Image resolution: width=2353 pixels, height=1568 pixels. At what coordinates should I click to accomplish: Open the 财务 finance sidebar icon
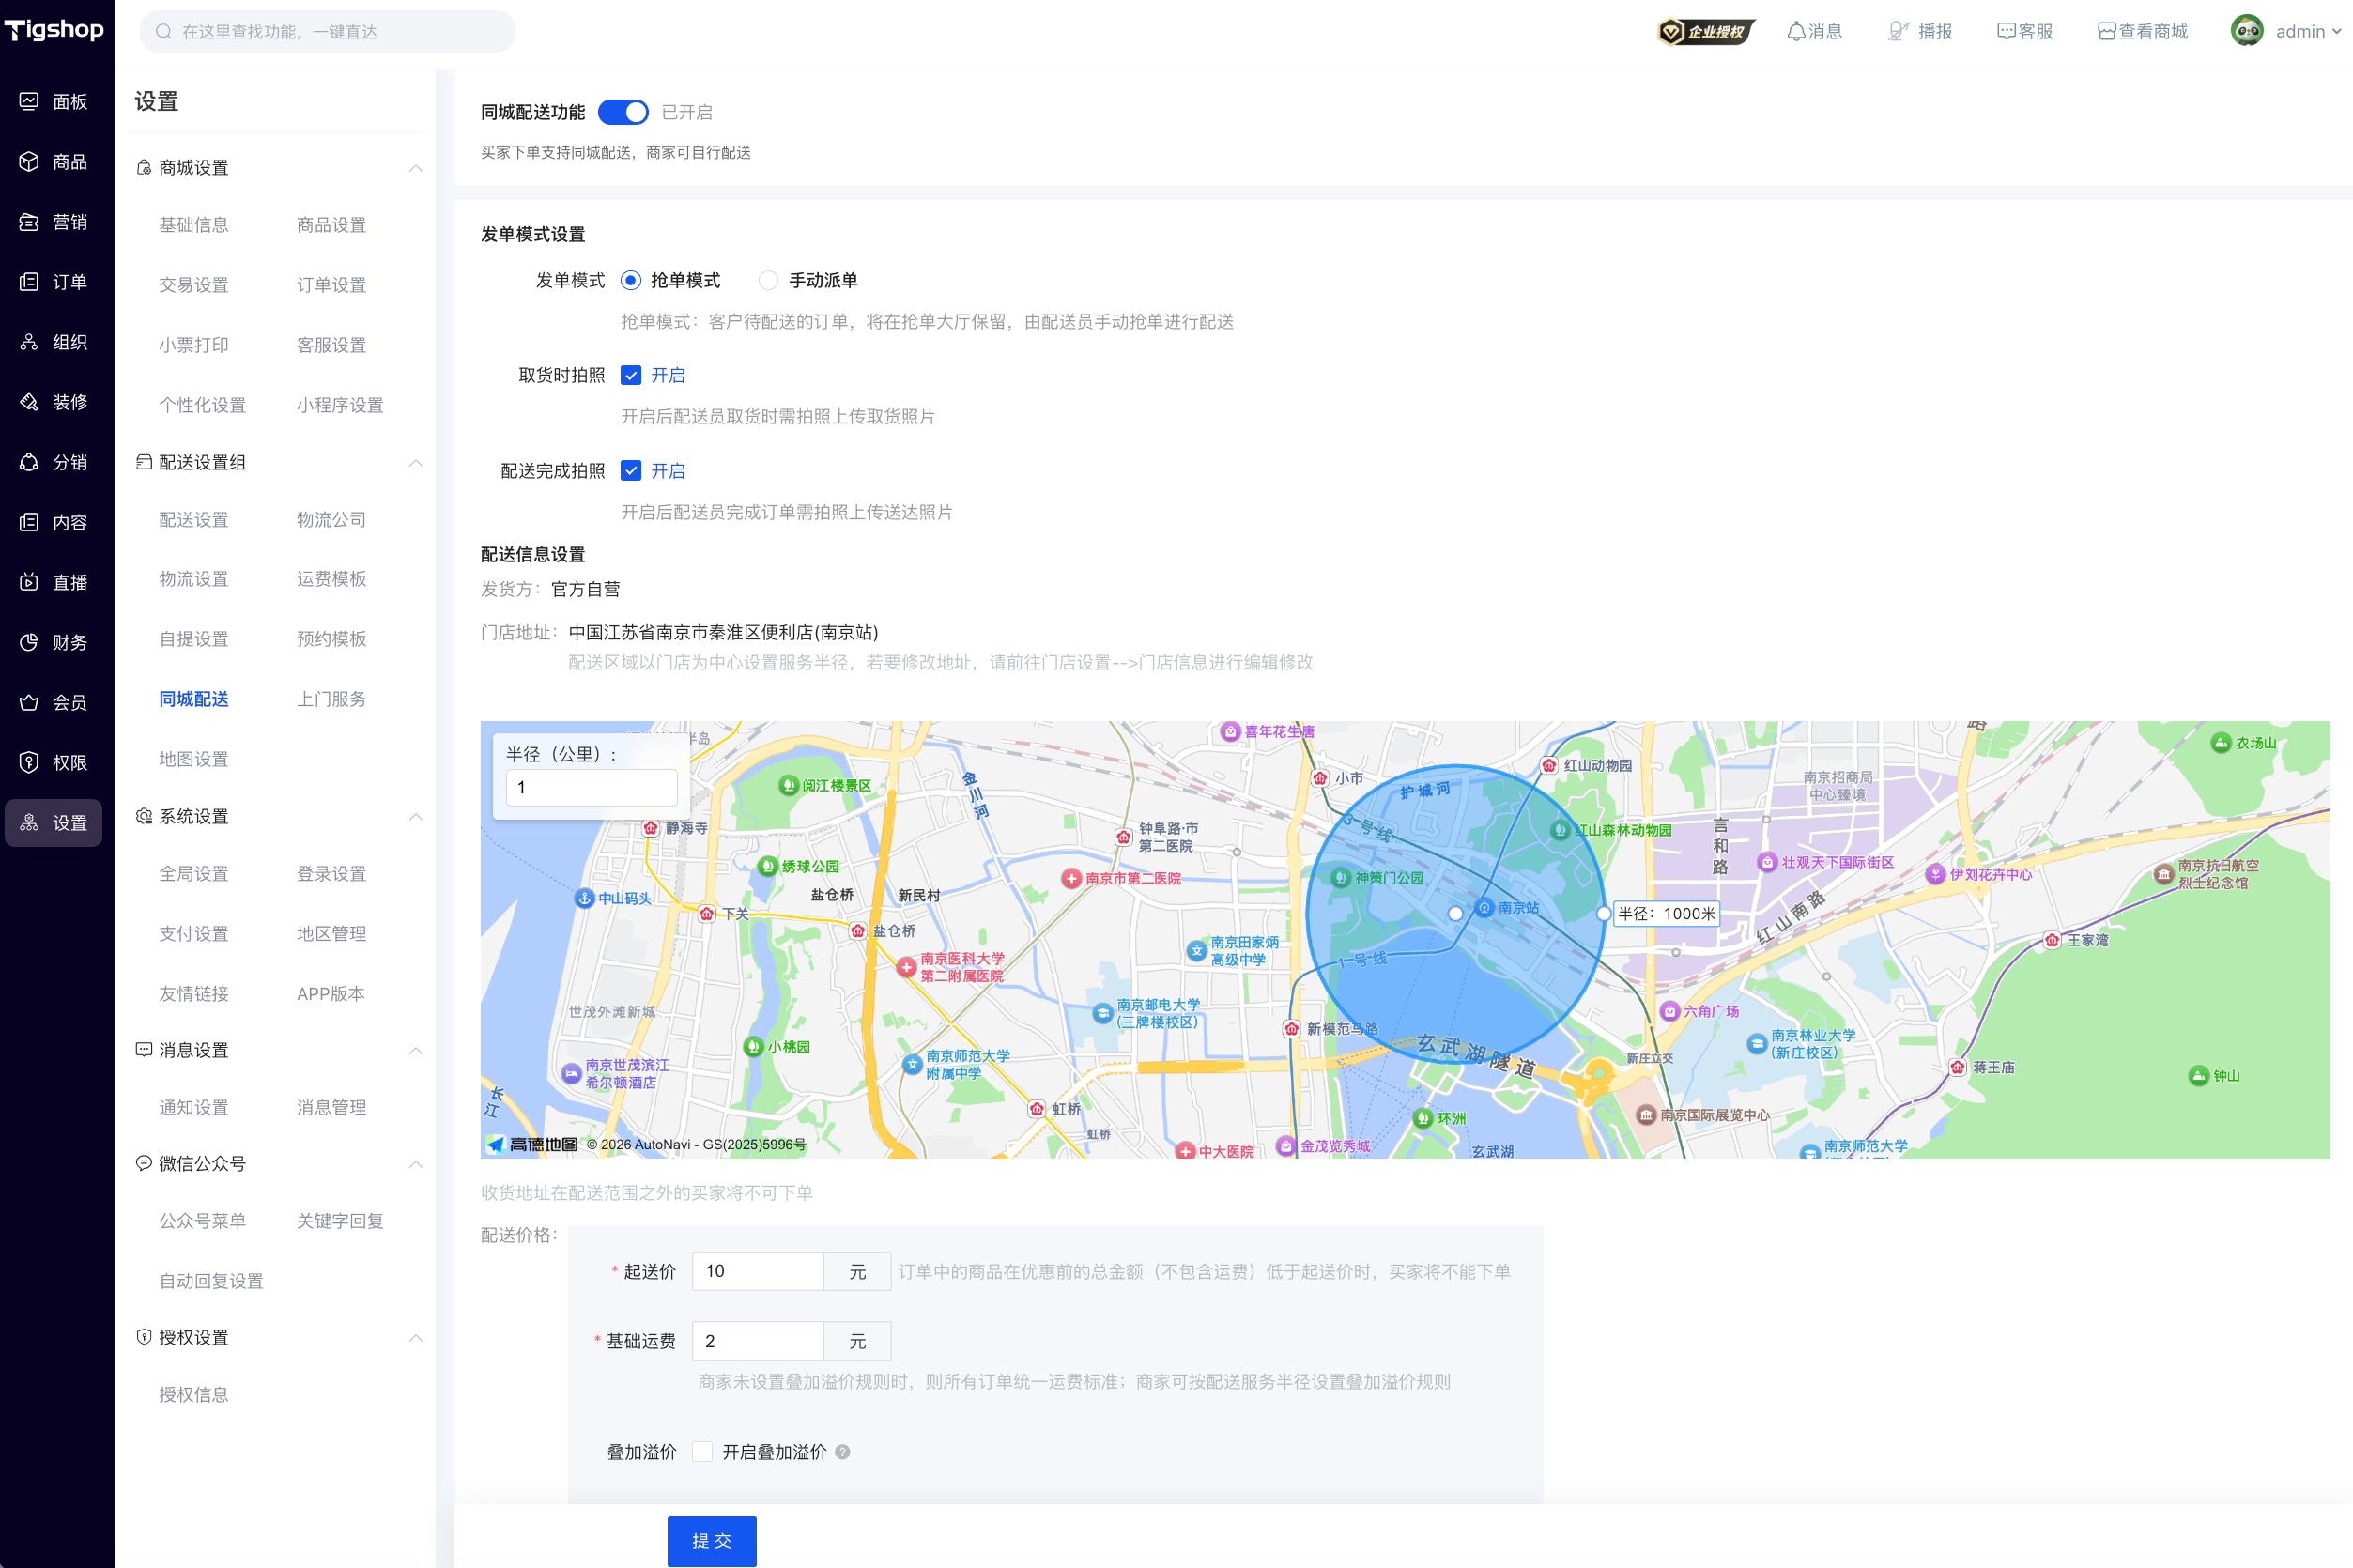click(29, 641)
